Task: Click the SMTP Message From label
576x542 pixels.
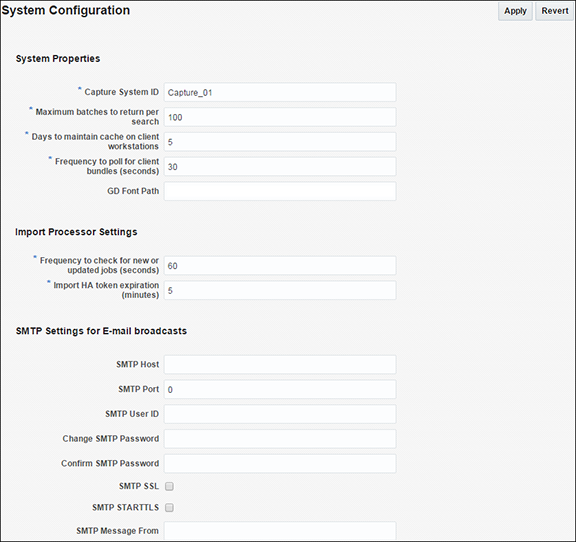Action: click(118, 531)
